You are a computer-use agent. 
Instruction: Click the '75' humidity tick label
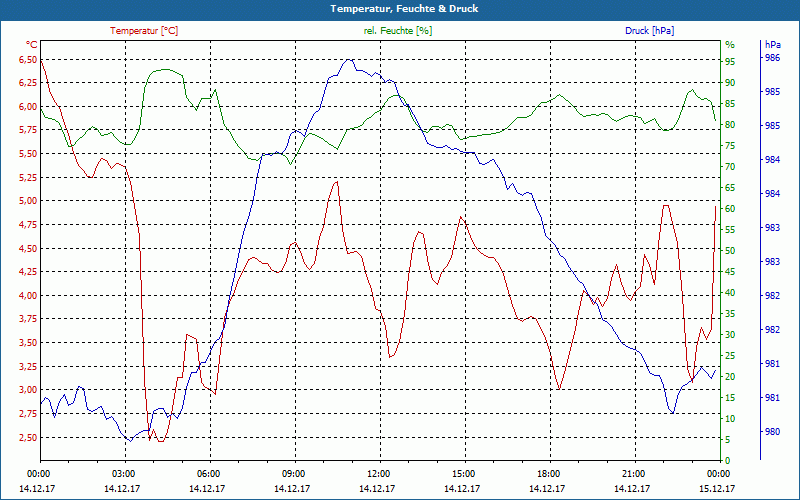tap(730, 146)
